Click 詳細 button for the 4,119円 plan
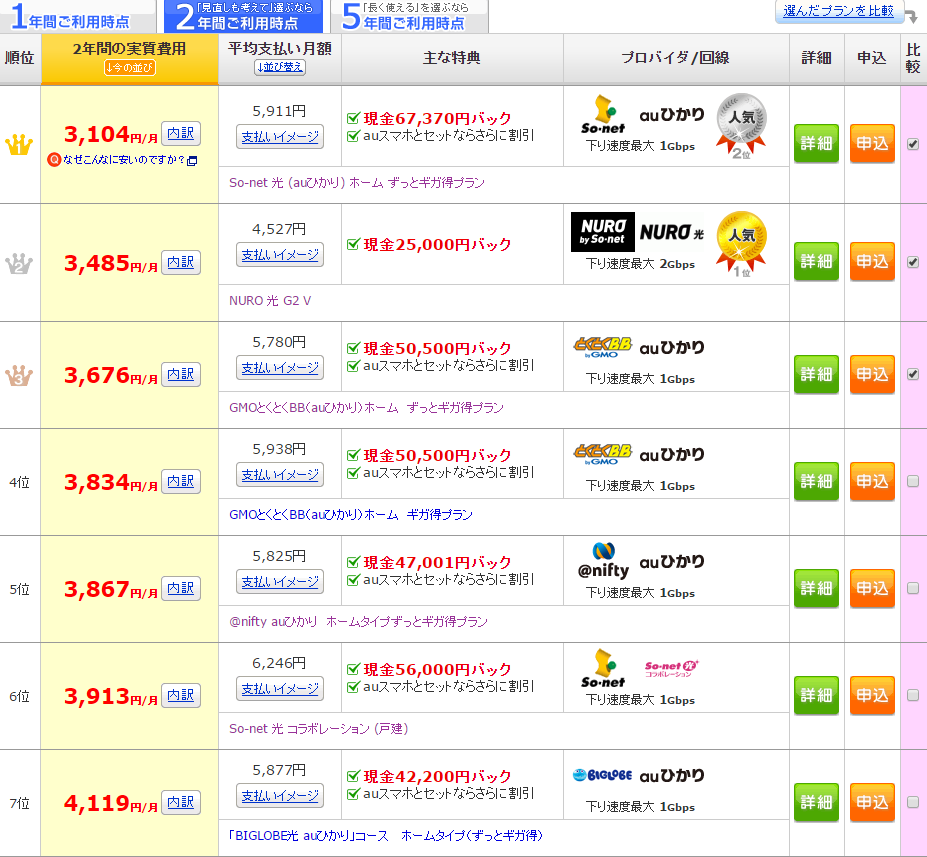The height and width of the screenshot is (857, 927). click(816, 802)
